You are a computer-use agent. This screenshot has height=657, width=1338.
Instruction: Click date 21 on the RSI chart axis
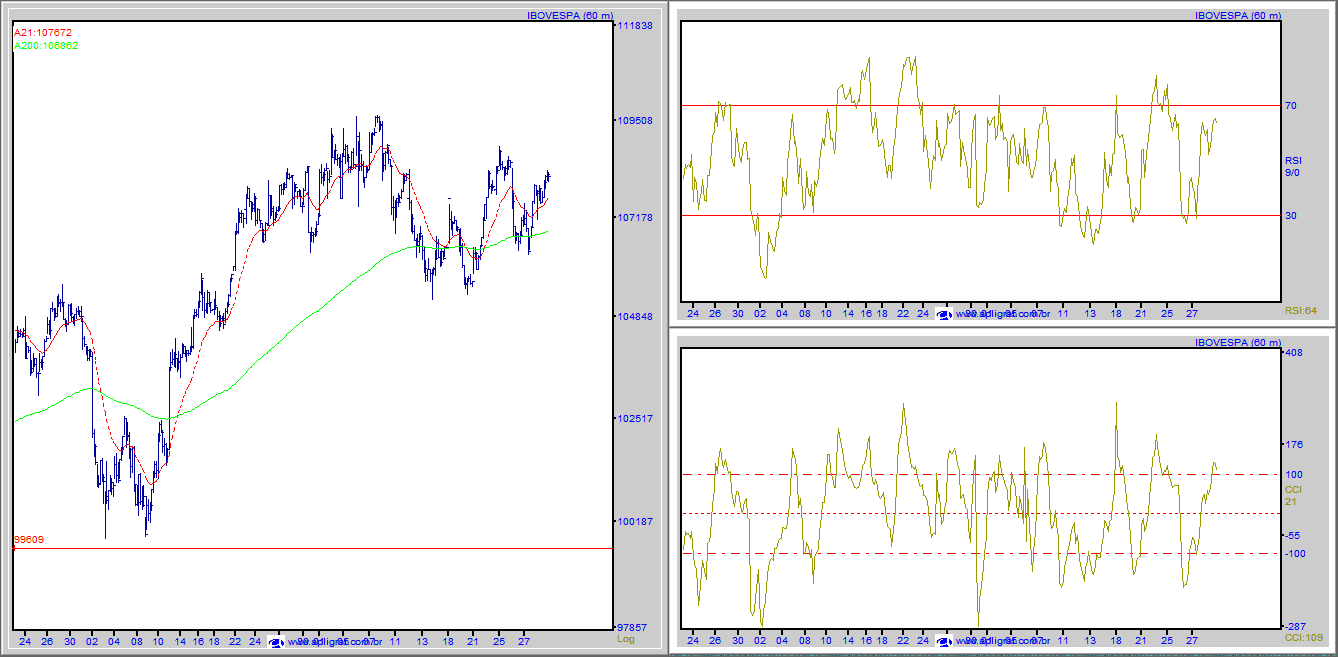point(1140,313)
